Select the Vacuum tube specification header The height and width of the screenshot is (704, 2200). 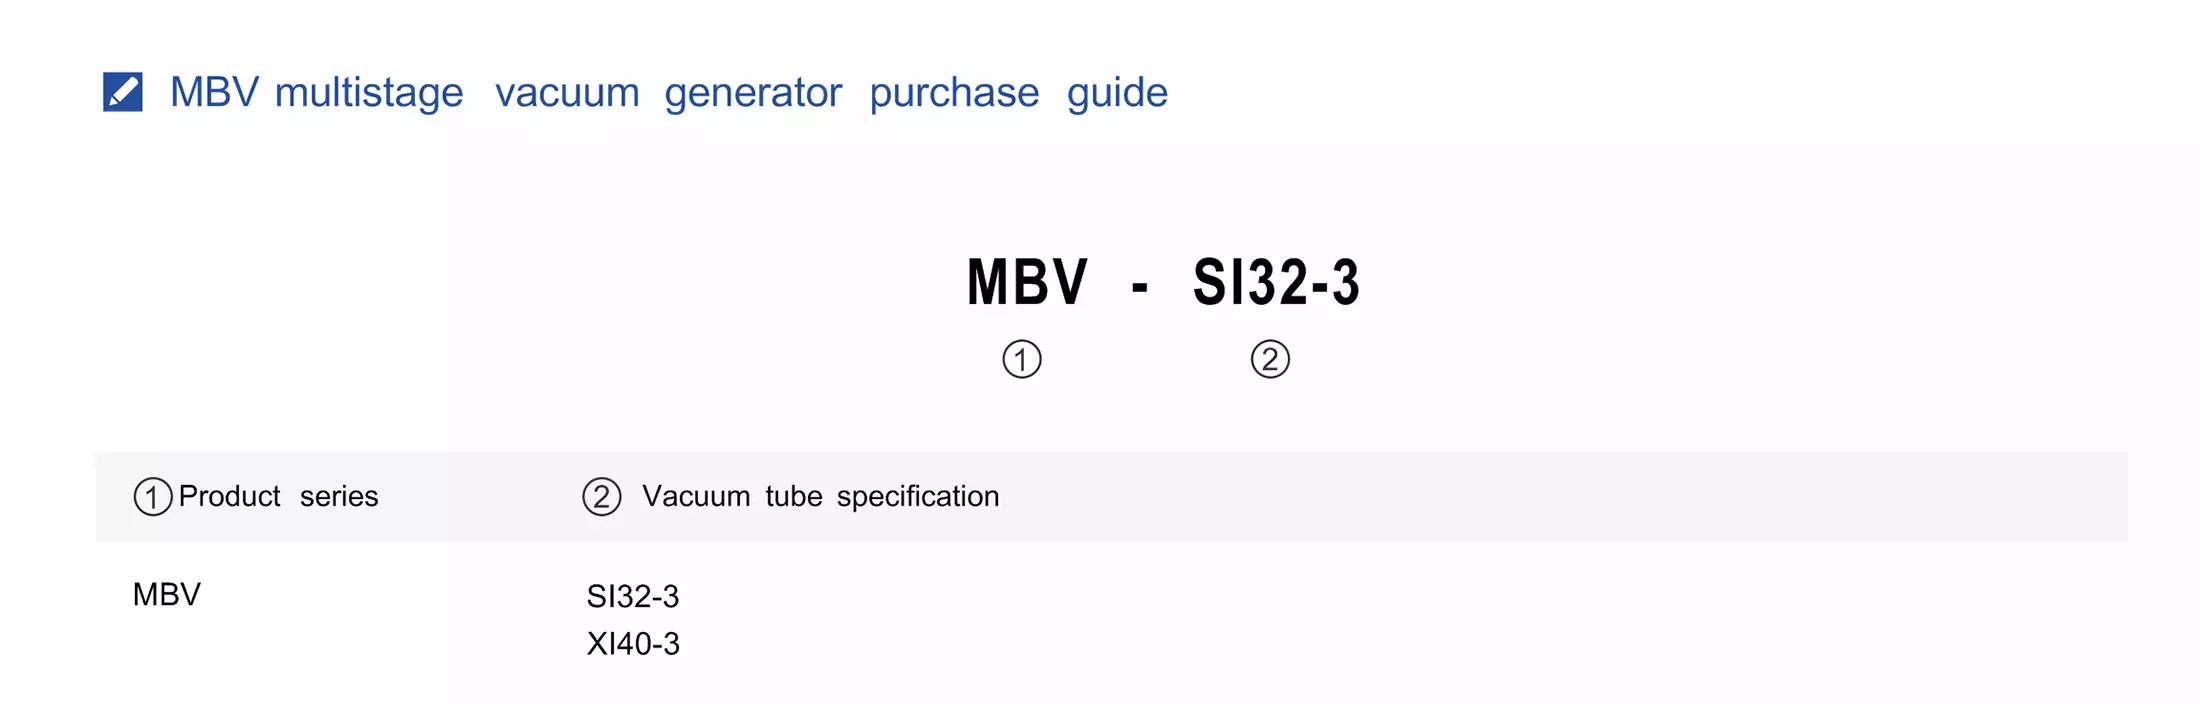click(820, 496)
